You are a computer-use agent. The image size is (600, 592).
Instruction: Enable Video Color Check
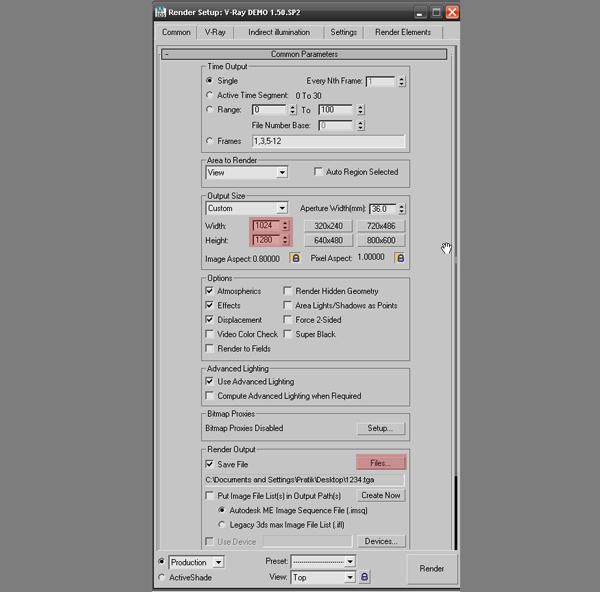pyautogui.click(x=209, y=334)
